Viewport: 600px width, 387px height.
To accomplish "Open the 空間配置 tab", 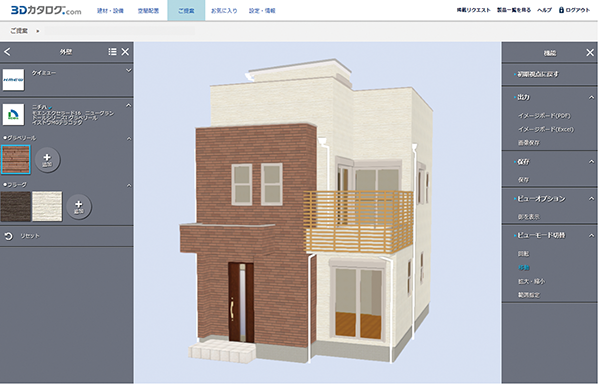I will [148, 11].
